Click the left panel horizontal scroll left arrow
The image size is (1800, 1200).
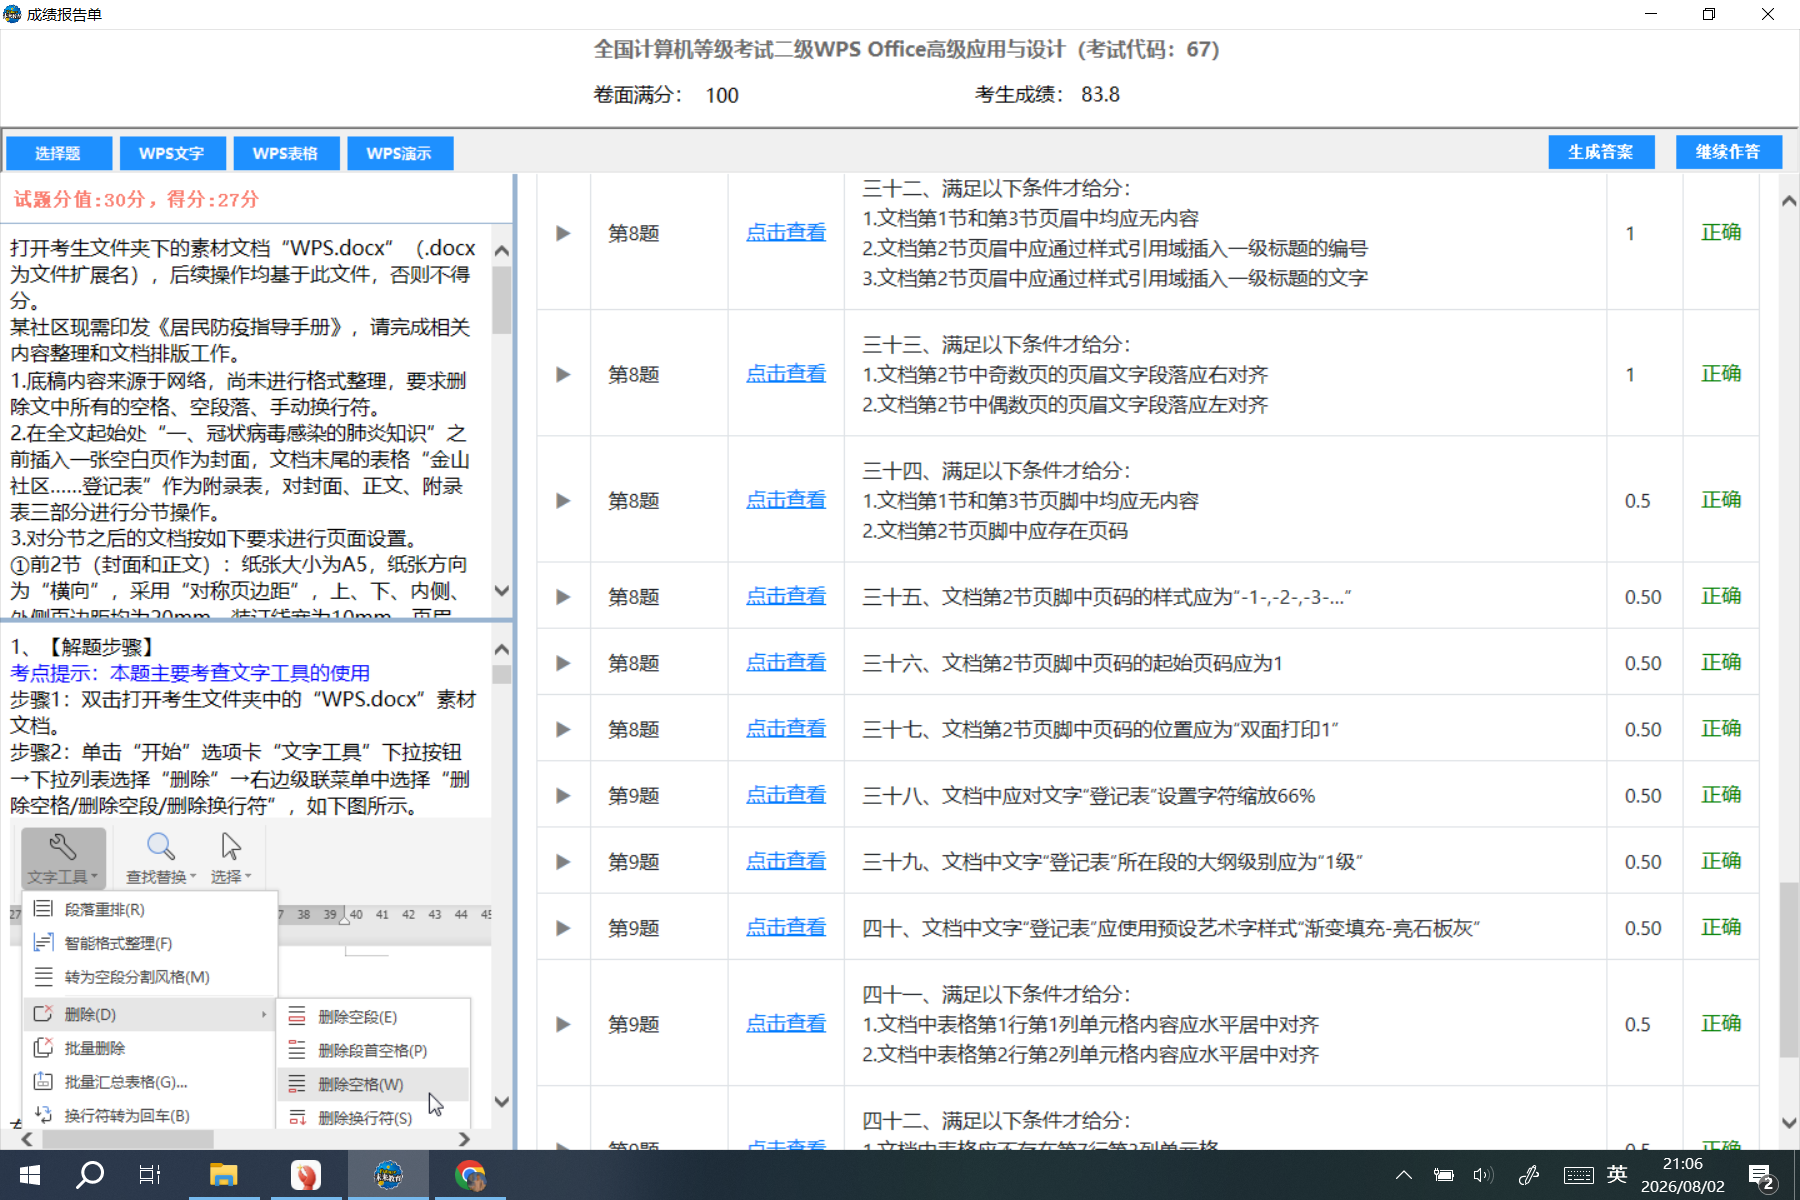(27, 1139)
